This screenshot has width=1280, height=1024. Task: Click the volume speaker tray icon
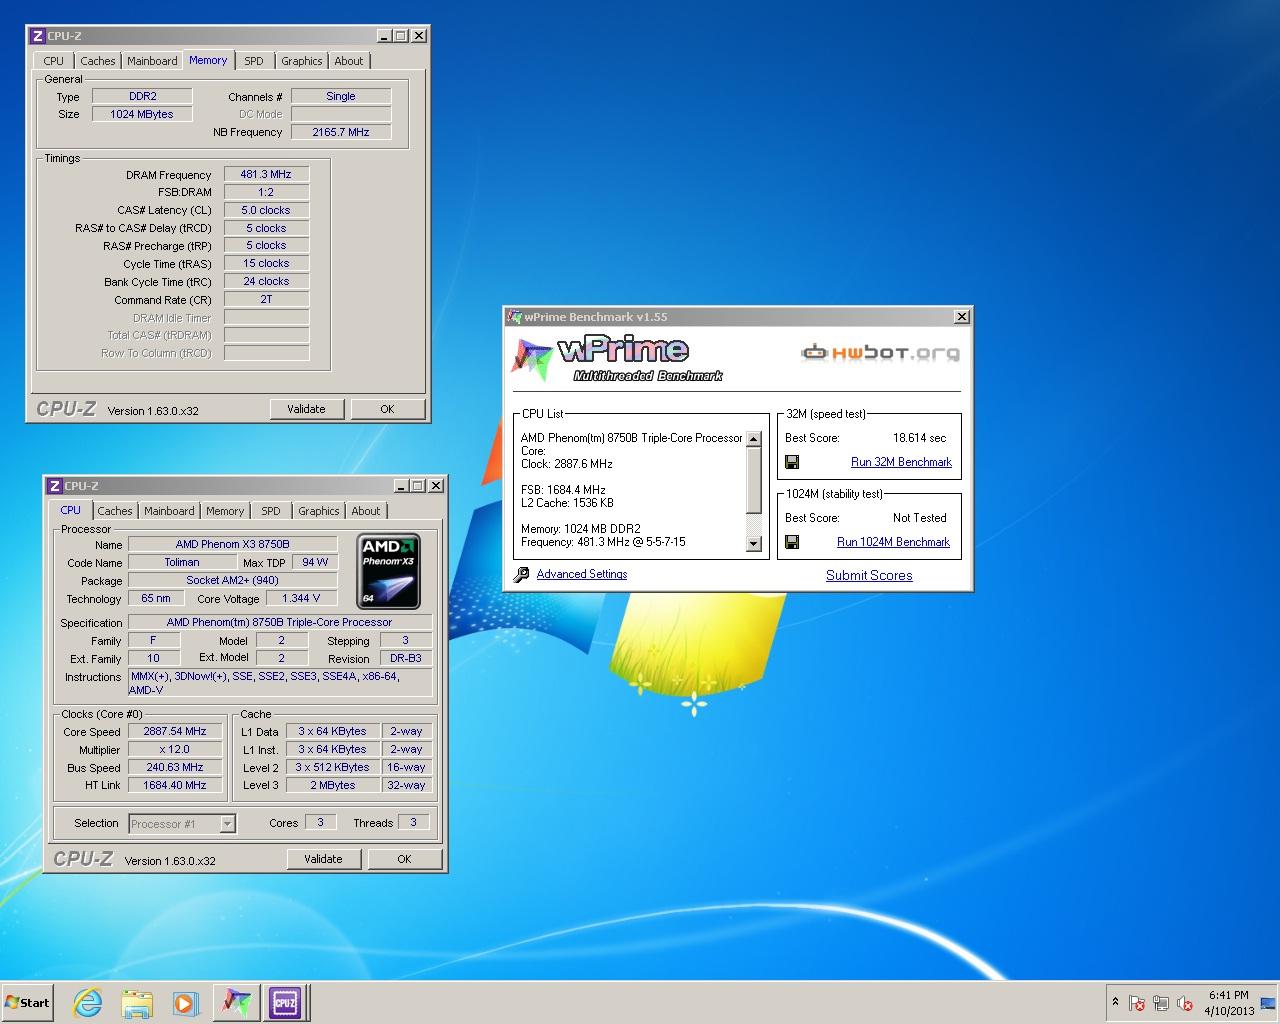1185,1003
